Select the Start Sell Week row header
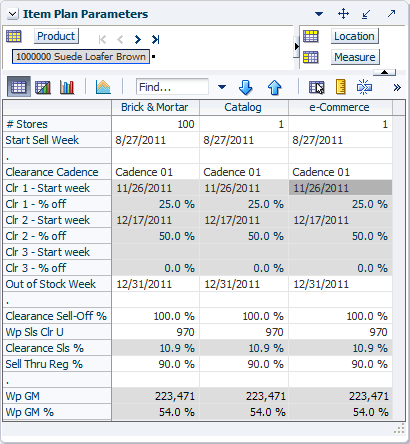The height and width of the screenshot is (444, 410). pyautogui.click(x=57, y=140)
